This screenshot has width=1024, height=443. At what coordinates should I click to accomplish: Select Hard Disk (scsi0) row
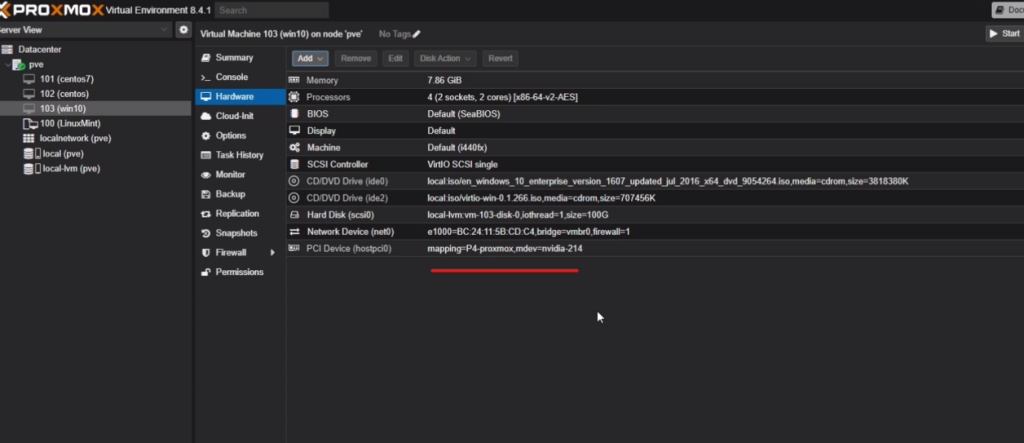coord(655,215)
